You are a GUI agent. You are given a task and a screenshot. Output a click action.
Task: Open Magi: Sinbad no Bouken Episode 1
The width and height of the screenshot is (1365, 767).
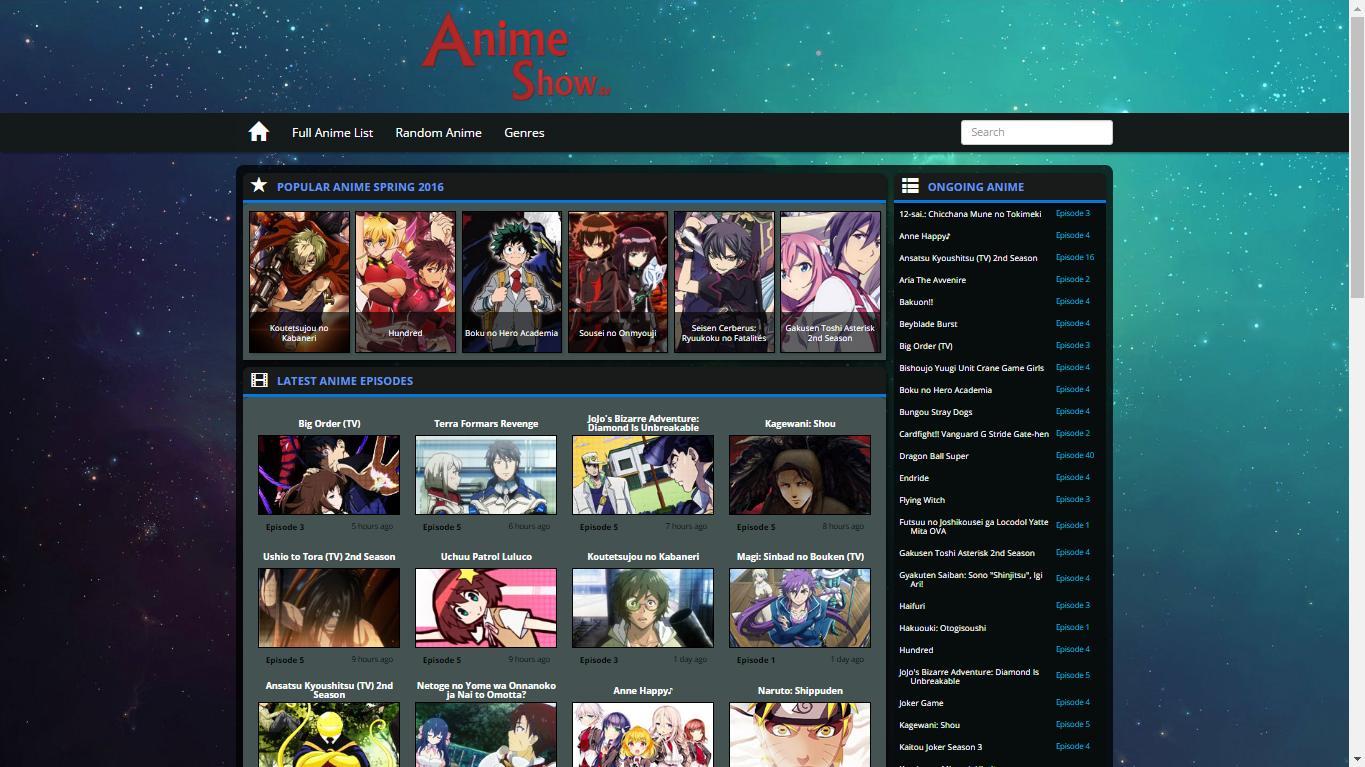(x=799, y=607)
